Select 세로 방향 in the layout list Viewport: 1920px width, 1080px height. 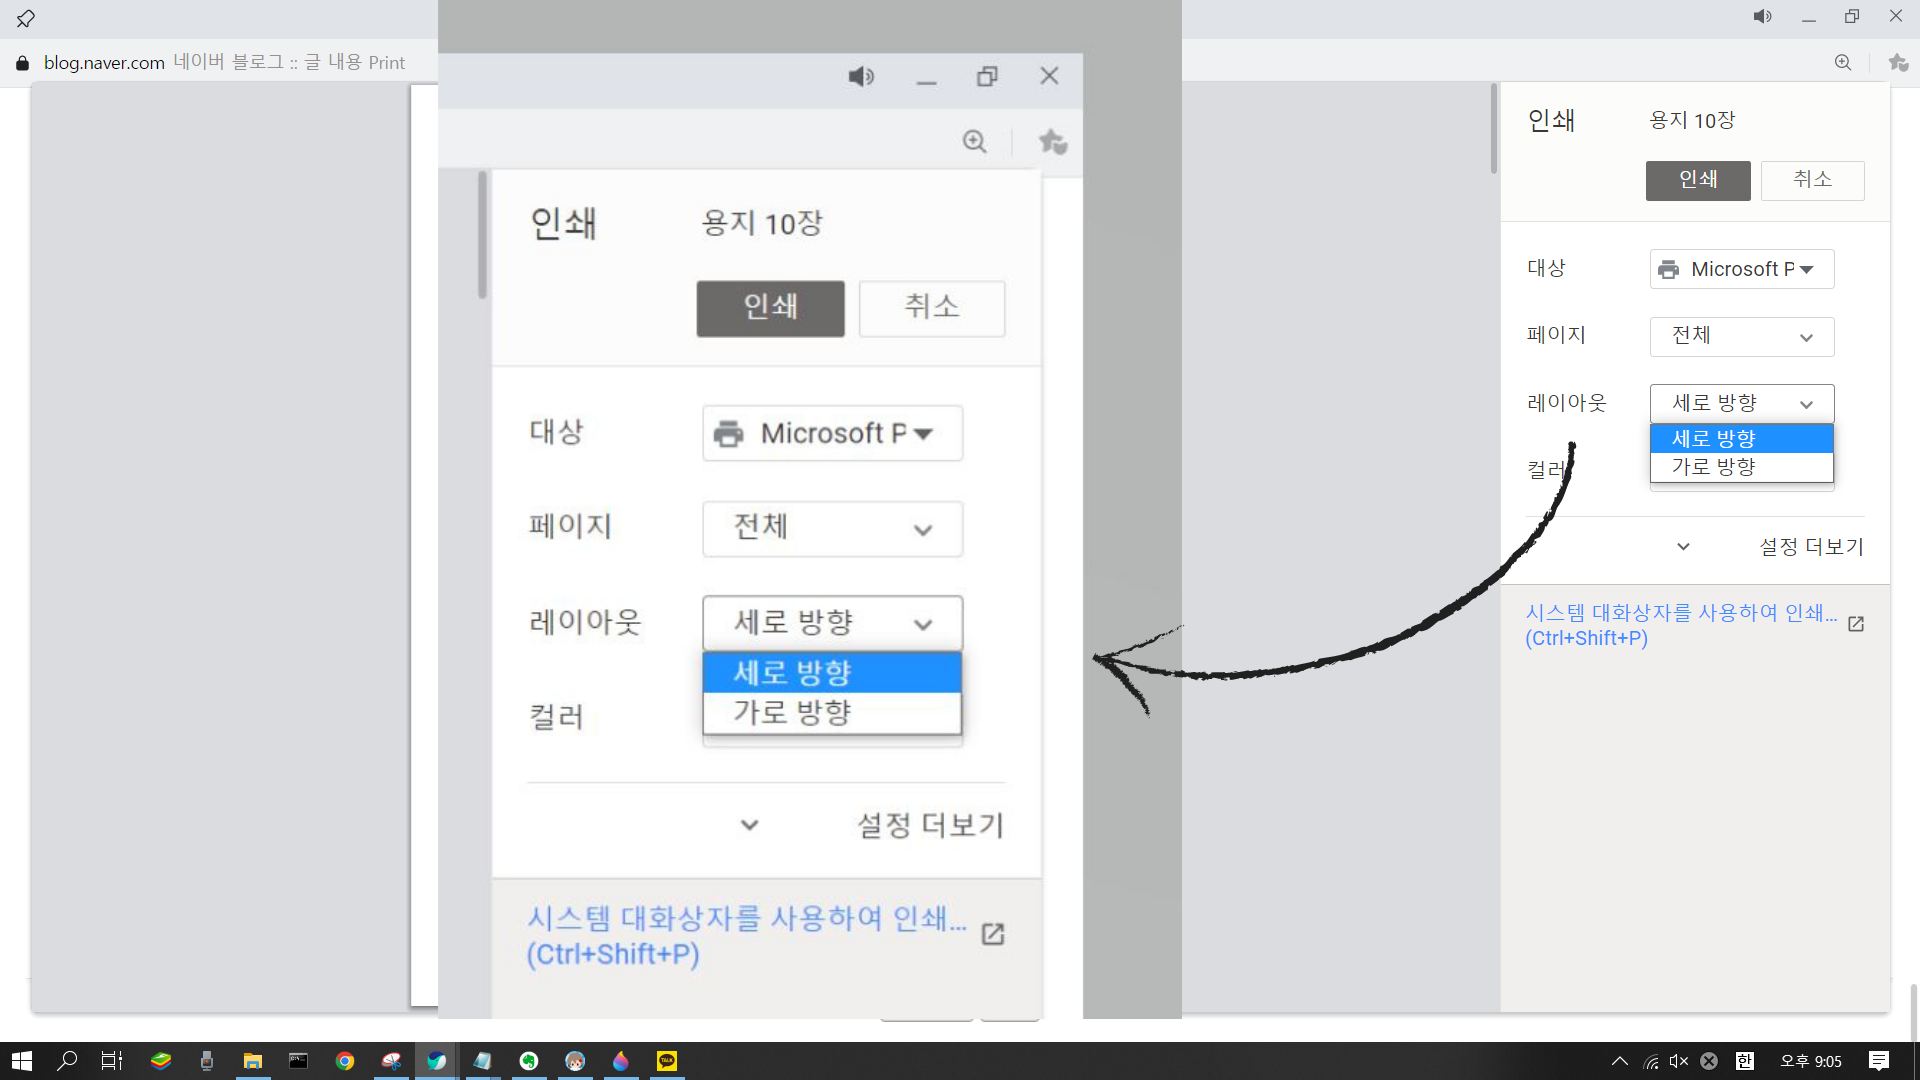click(x=832, y=672)
